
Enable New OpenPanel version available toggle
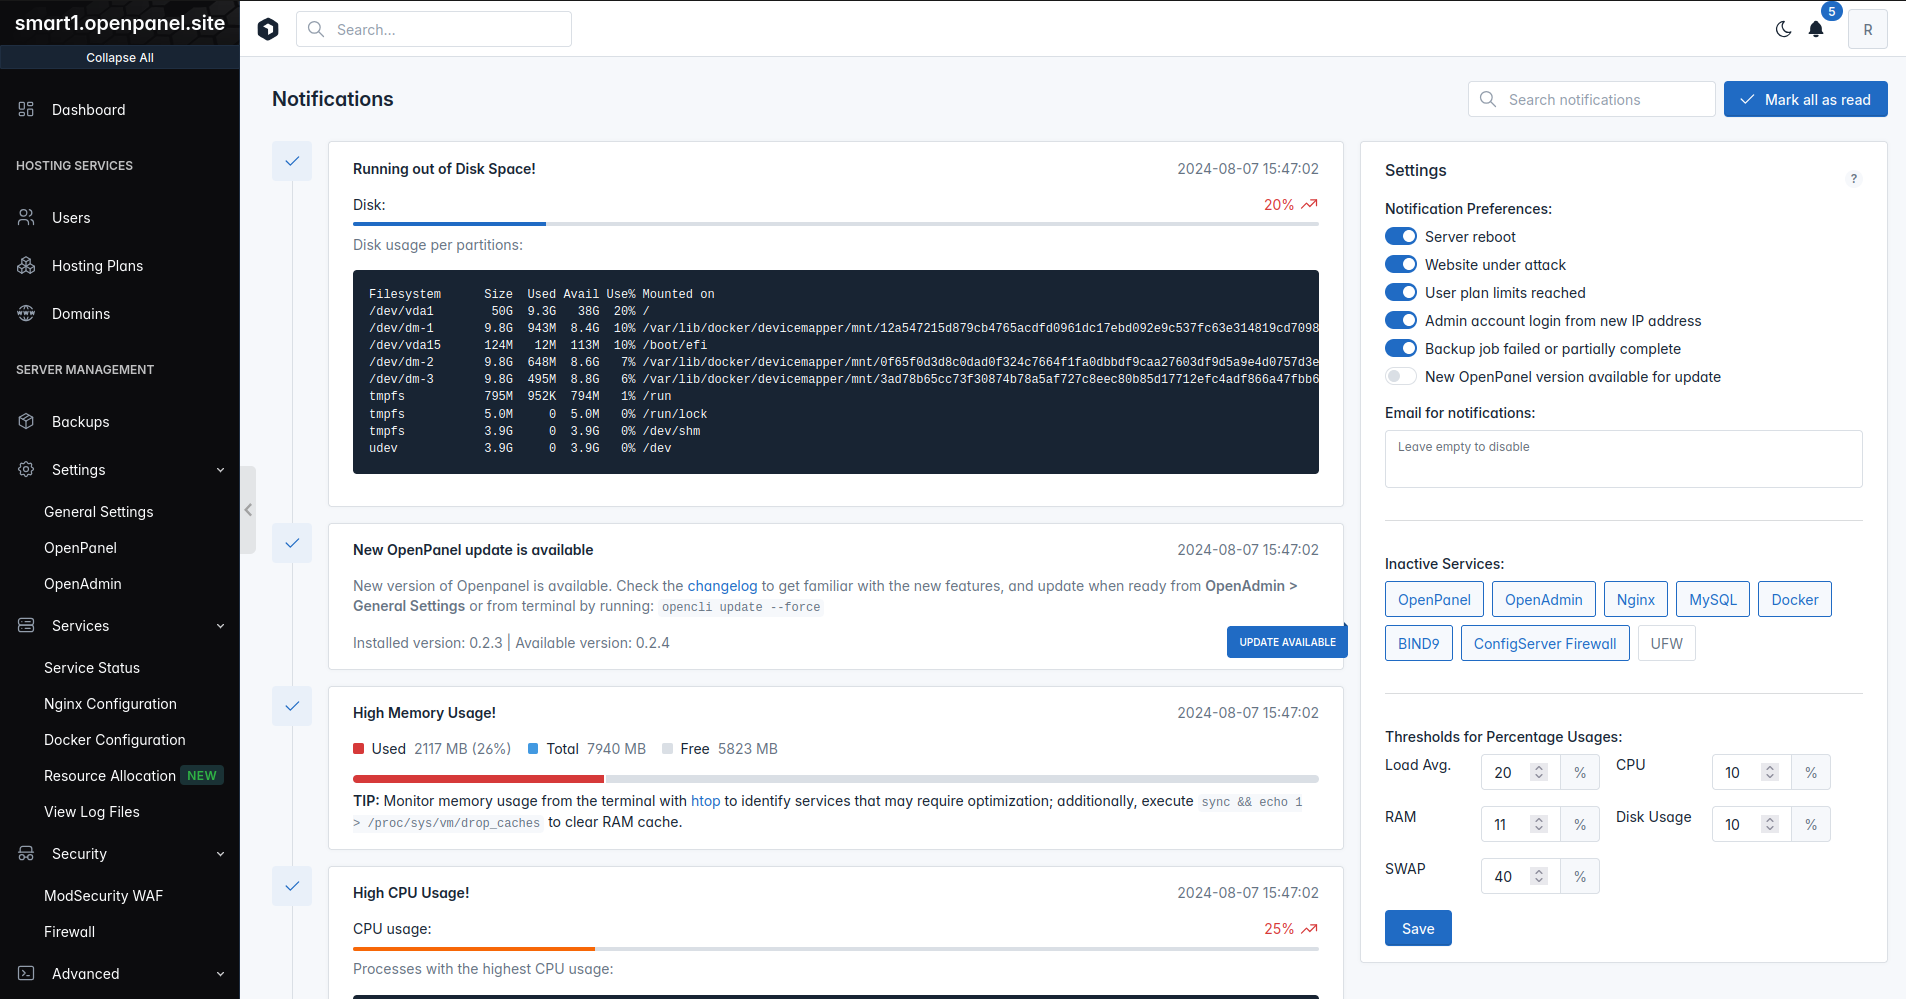pyautogui.click(x=1400, y=377)
